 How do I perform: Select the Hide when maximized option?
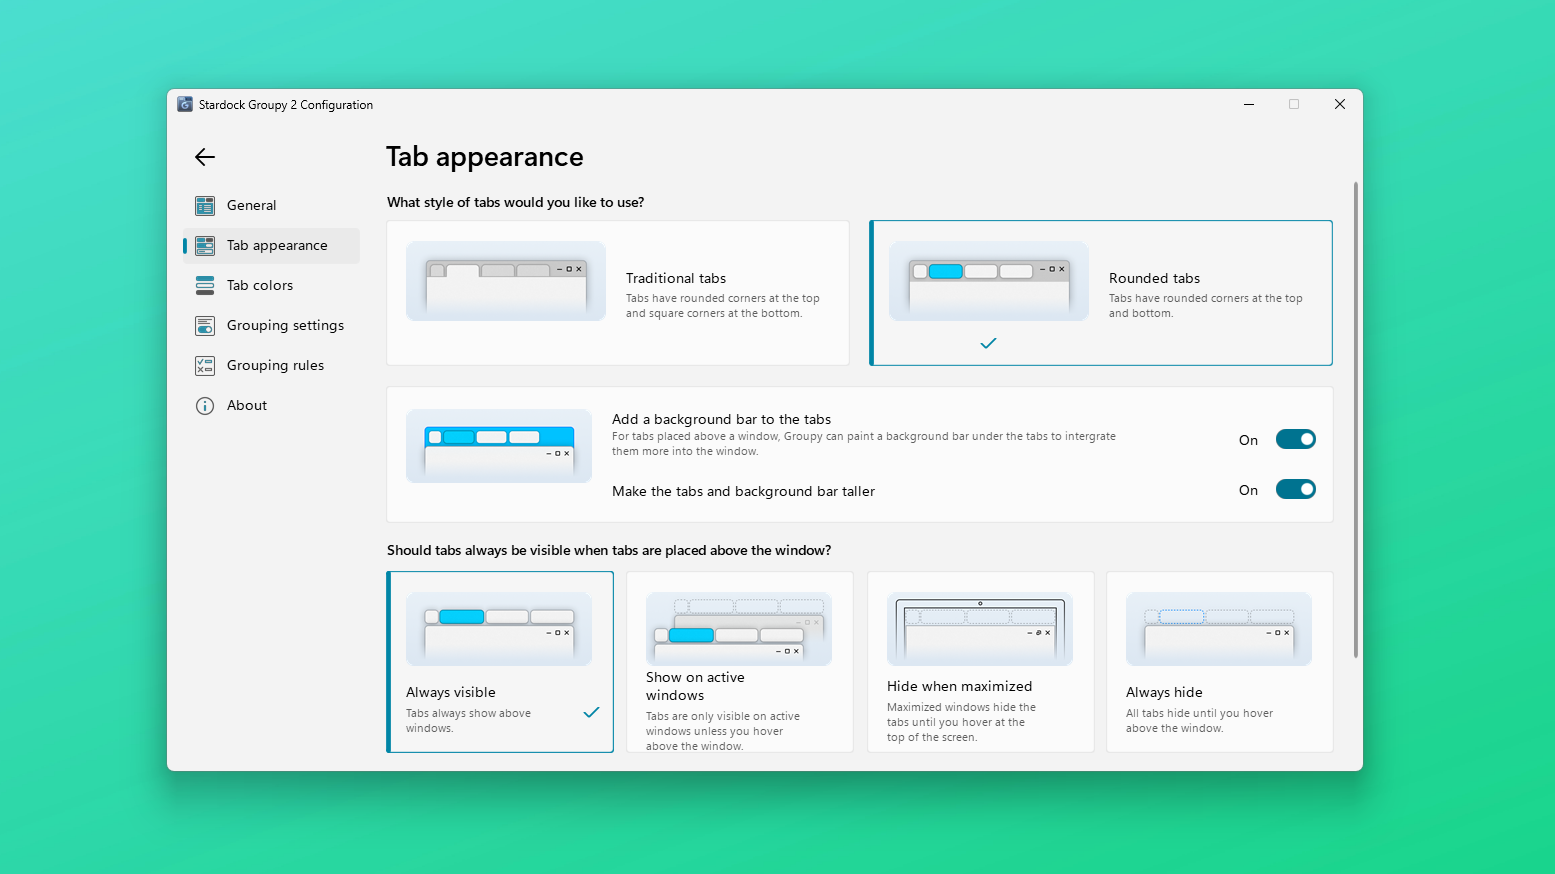(x=981, y=662)
